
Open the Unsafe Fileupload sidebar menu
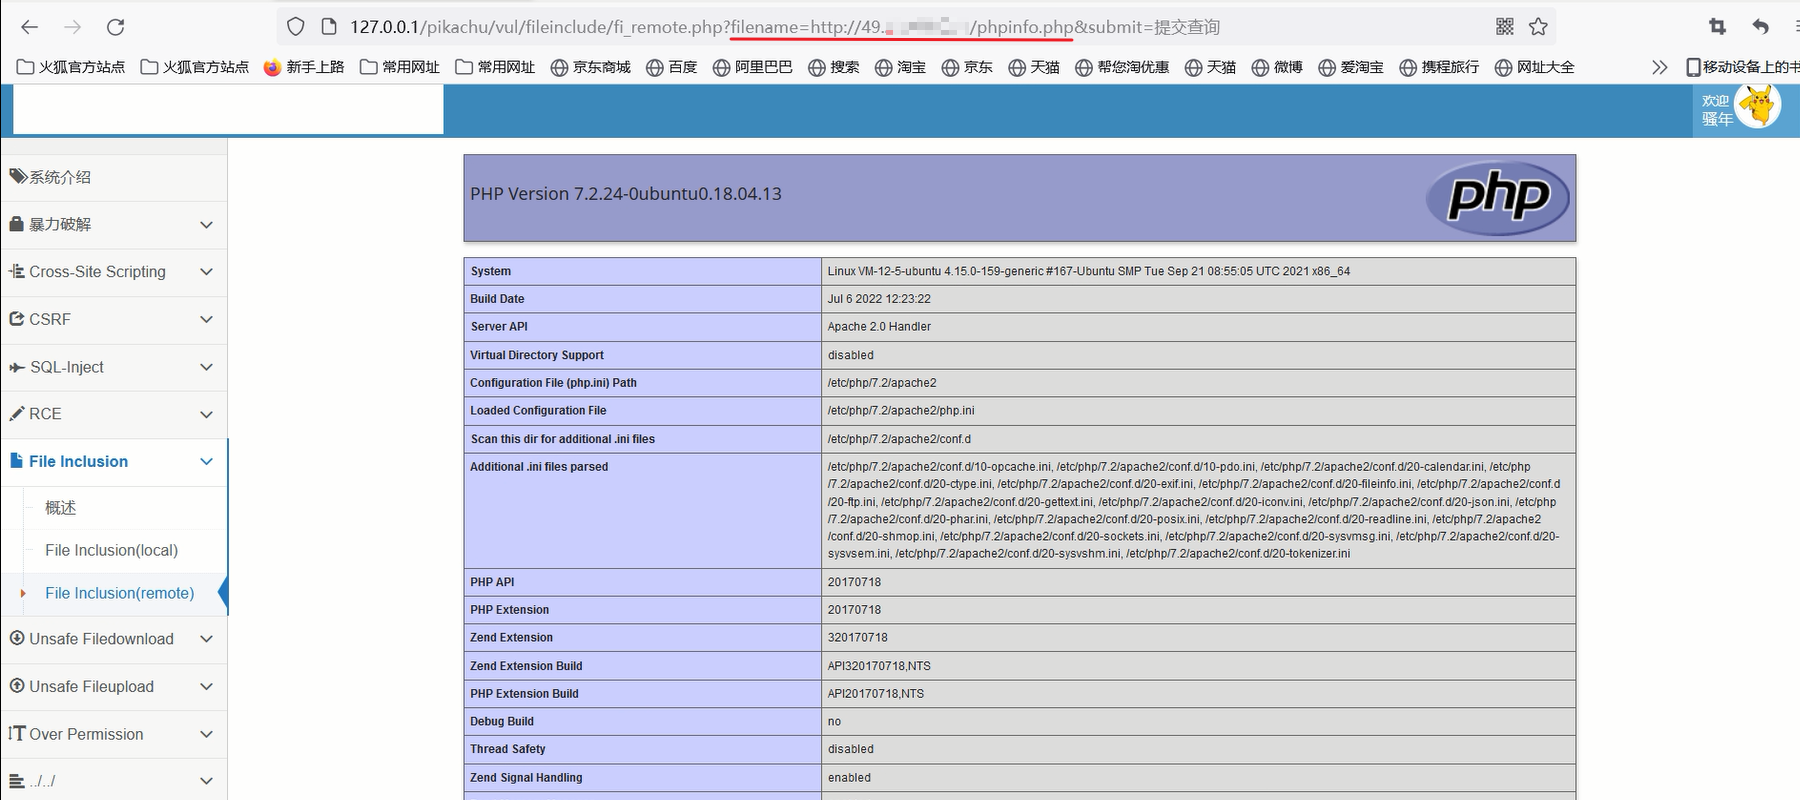[114, 686]
